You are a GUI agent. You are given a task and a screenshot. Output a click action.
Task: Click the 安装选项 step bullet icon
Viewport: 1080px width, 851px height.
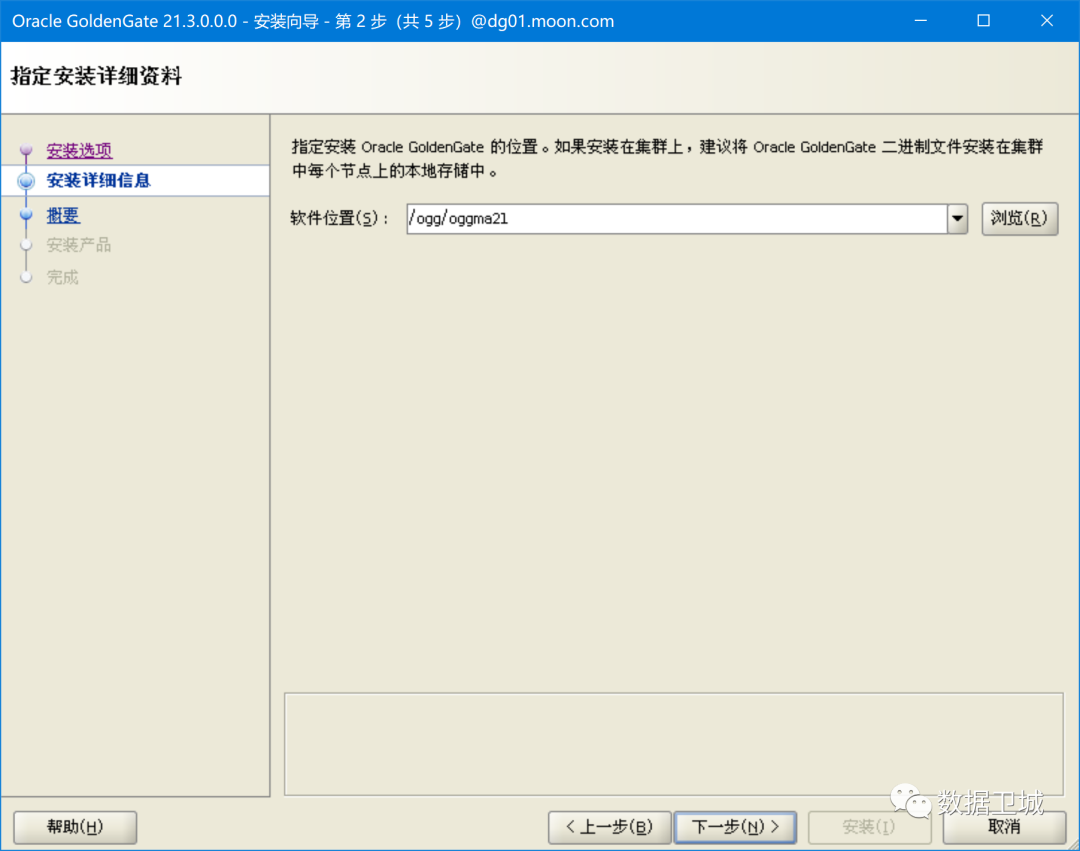coord(26,149)
